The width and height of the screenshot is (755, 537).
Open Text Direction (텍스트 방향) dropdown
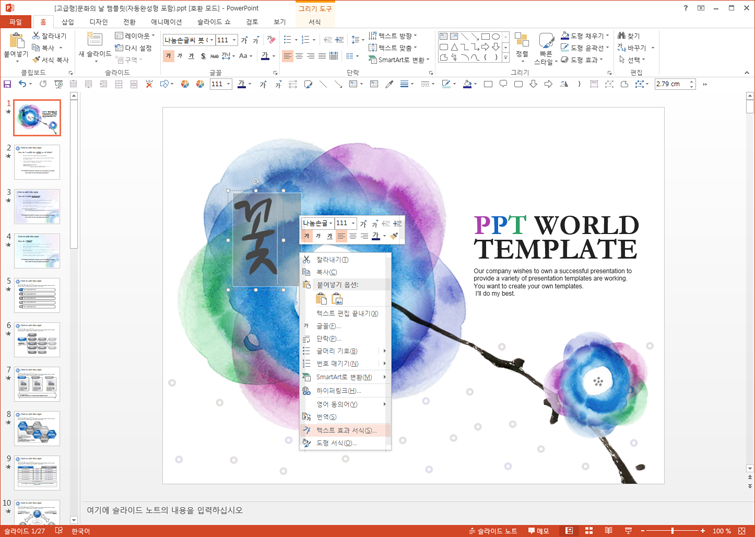click(x=392, y=36)
